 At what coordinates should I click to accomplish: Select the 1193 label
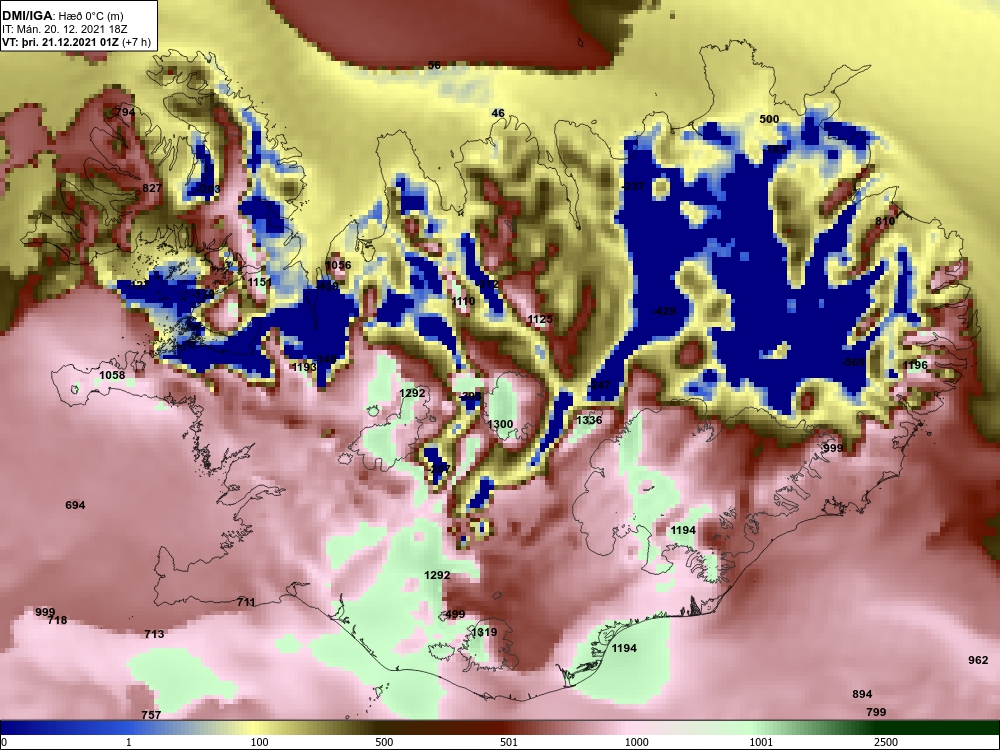304,367
